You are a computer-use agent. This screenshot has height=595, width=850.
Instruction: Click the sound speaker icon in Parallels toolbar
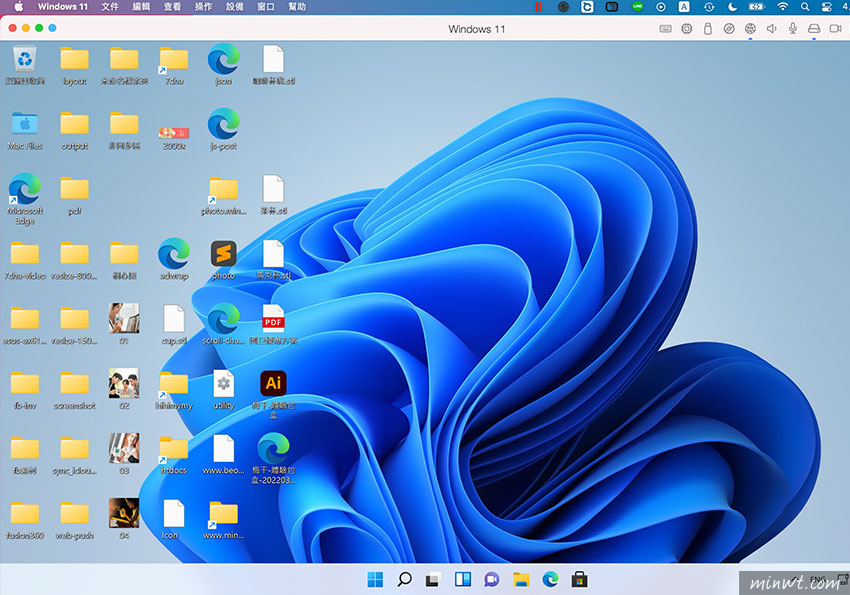pyautogui.click(x=771, y=29)
